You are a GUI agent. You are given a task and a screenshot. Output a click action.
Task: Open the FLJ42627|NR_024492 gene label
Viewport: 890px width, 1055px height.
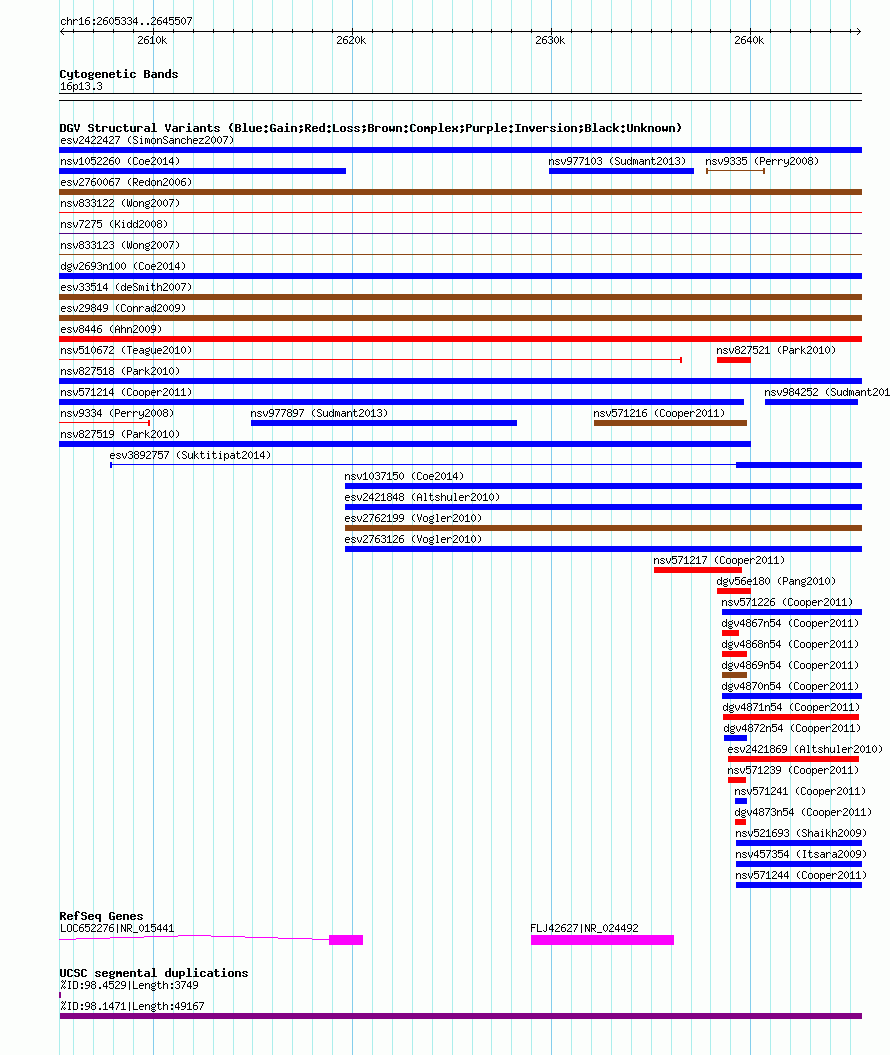coord(584,928)
